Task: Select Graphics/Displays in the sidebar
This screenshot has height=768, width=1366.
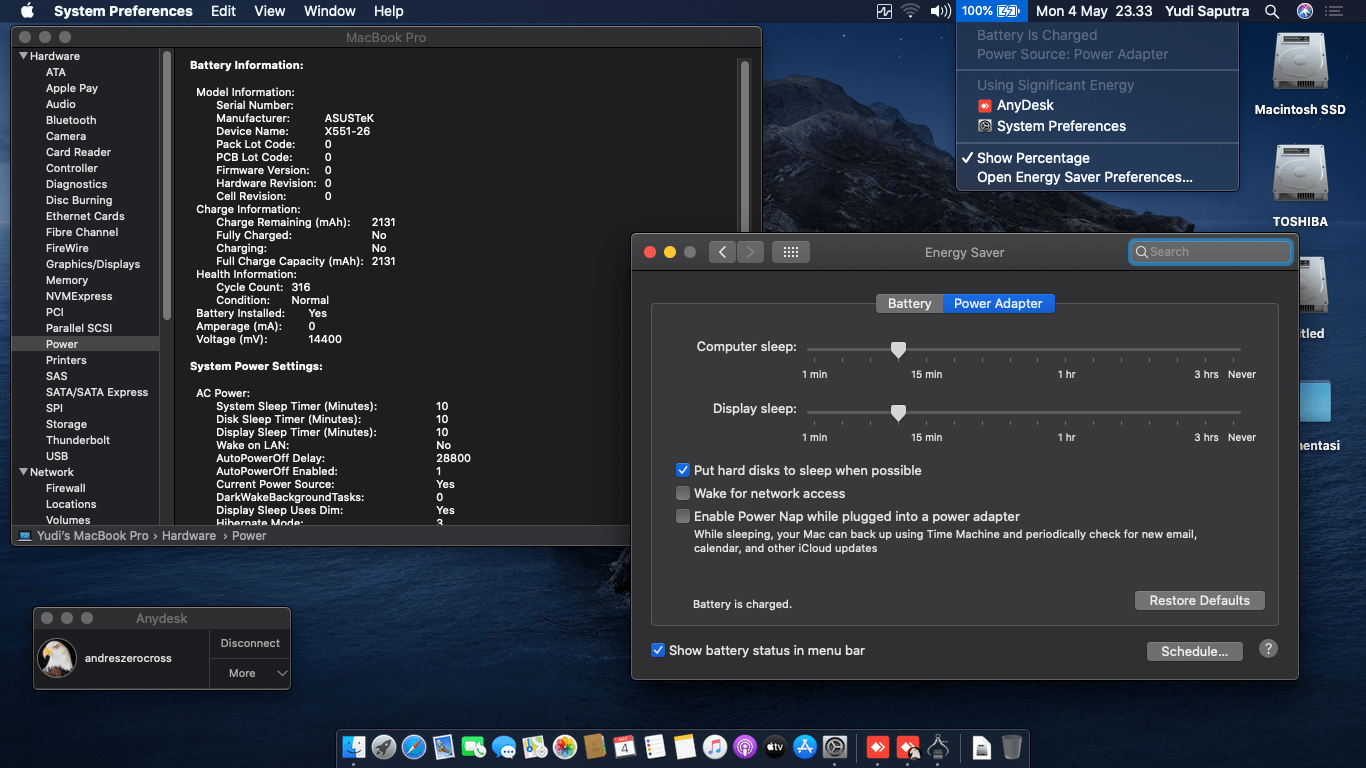Action: click(x=93, y=264)
